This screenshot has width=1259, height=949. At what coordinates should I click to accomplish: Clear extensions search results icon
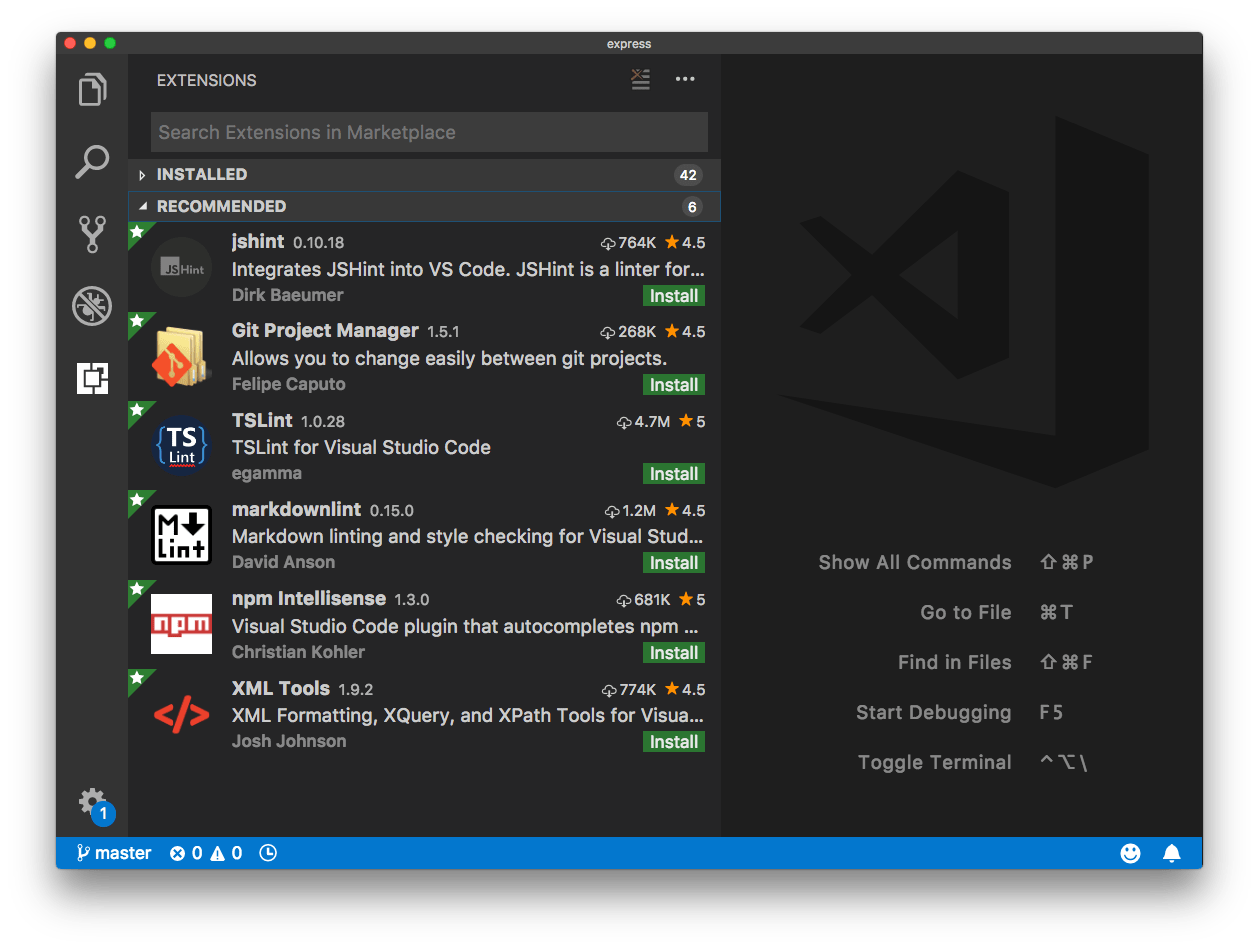point(640,80)
